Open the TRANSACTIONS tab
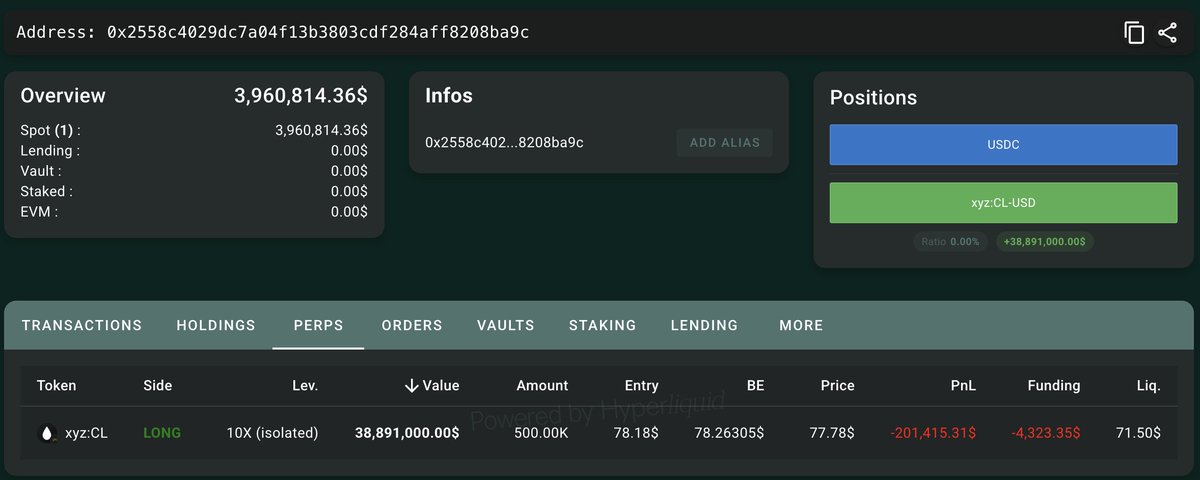 (x=82, y=325)
